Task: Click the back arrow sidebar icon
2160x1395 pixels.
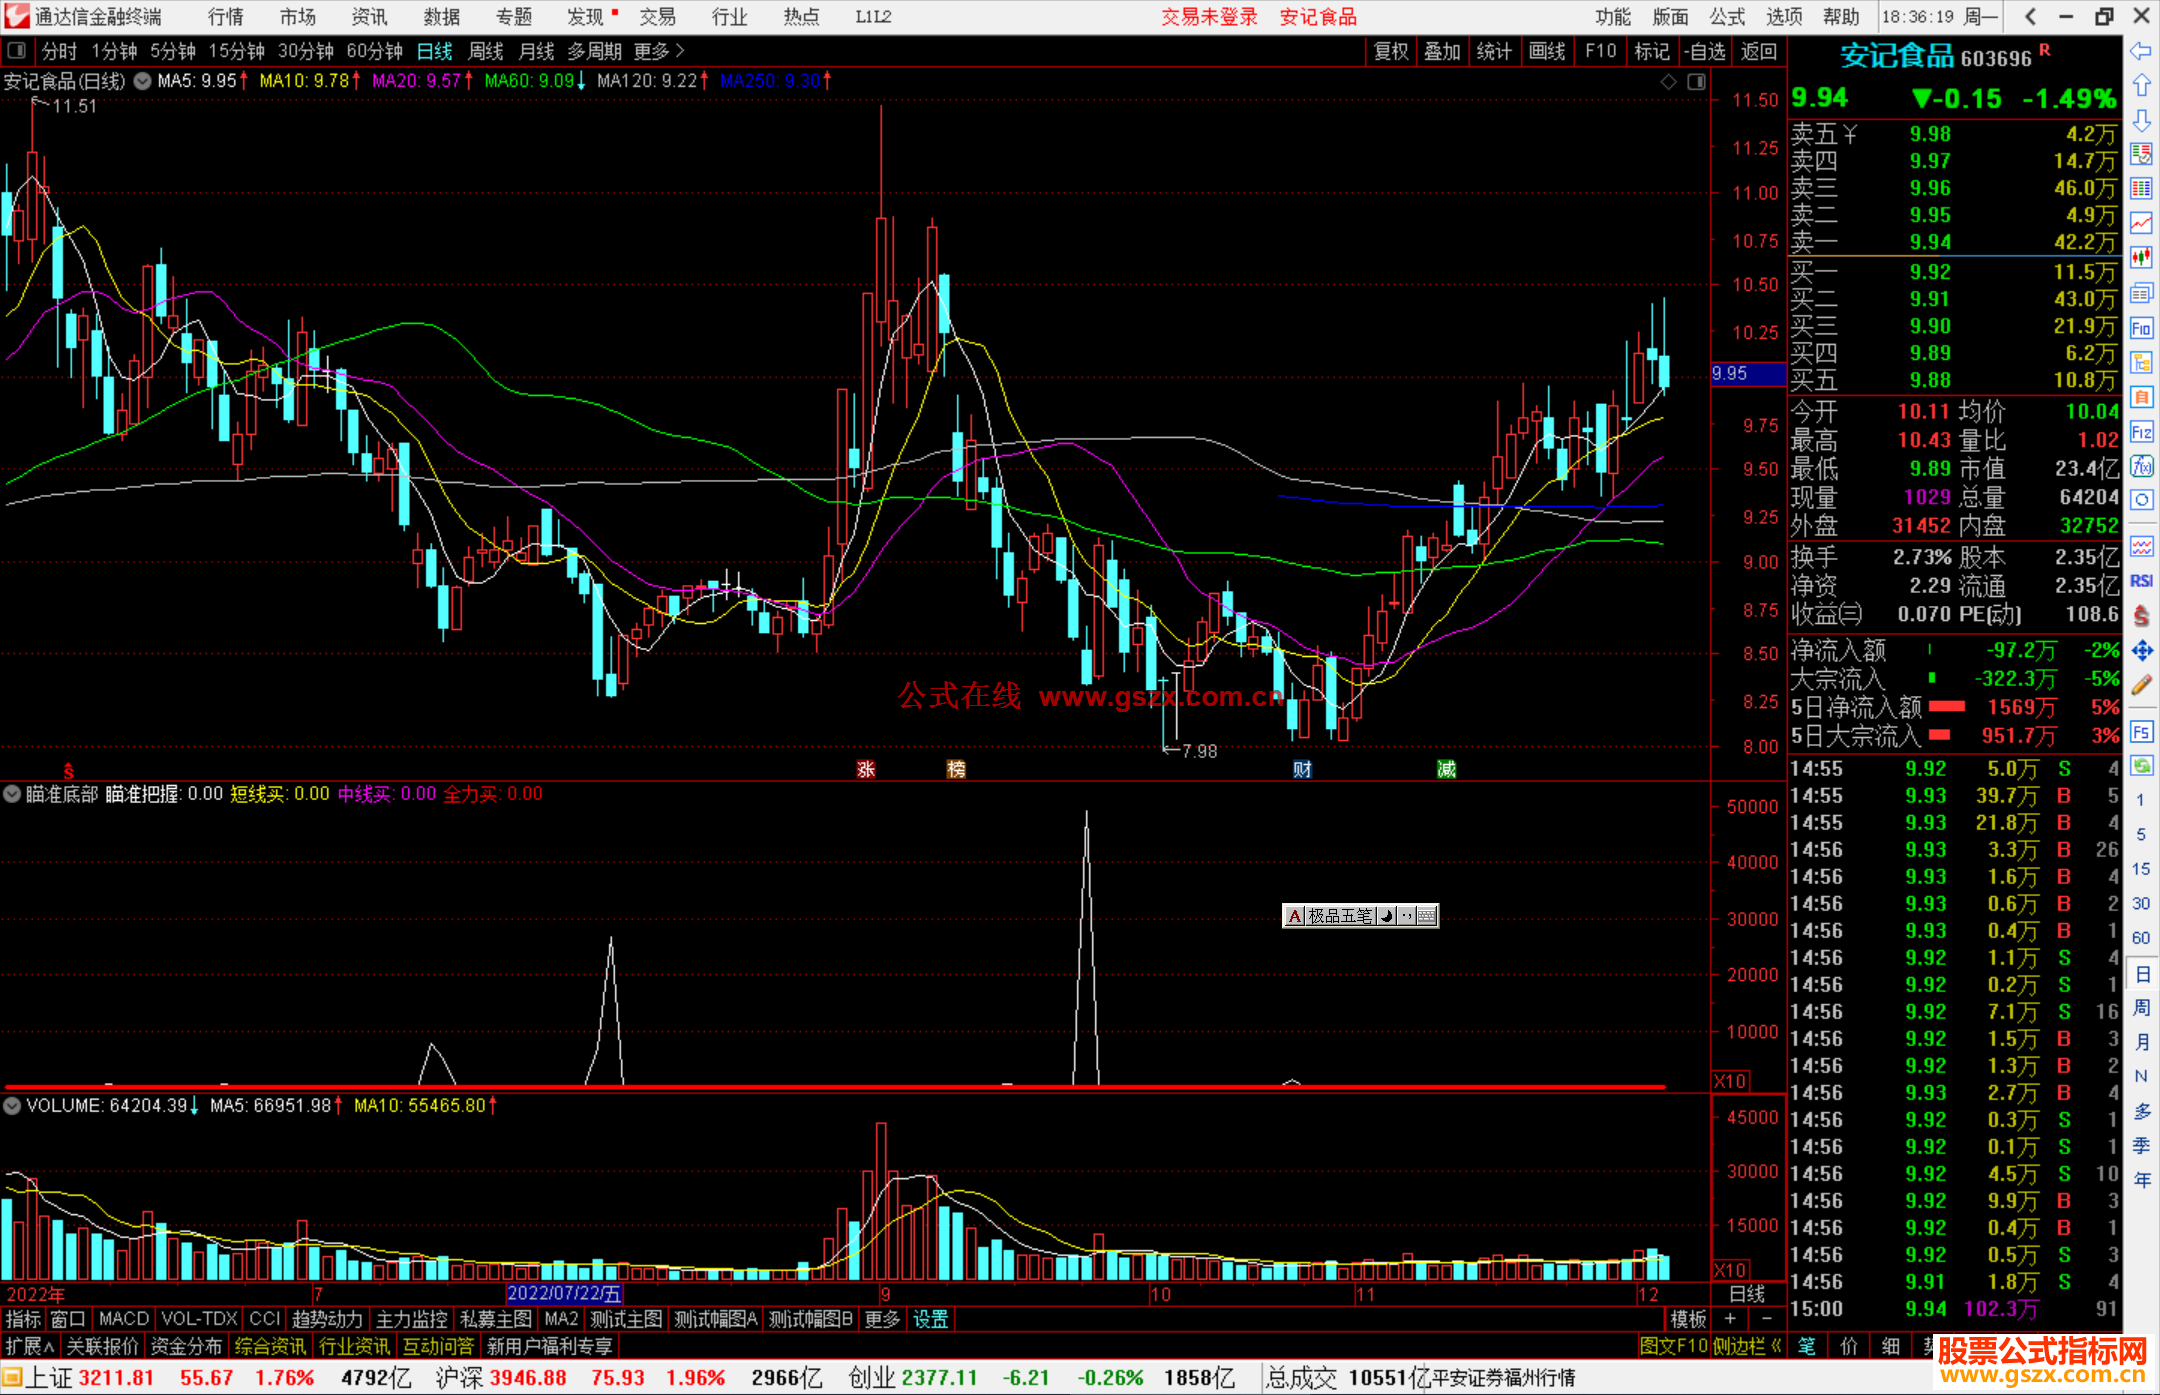Action: [x=2141, y=51]
